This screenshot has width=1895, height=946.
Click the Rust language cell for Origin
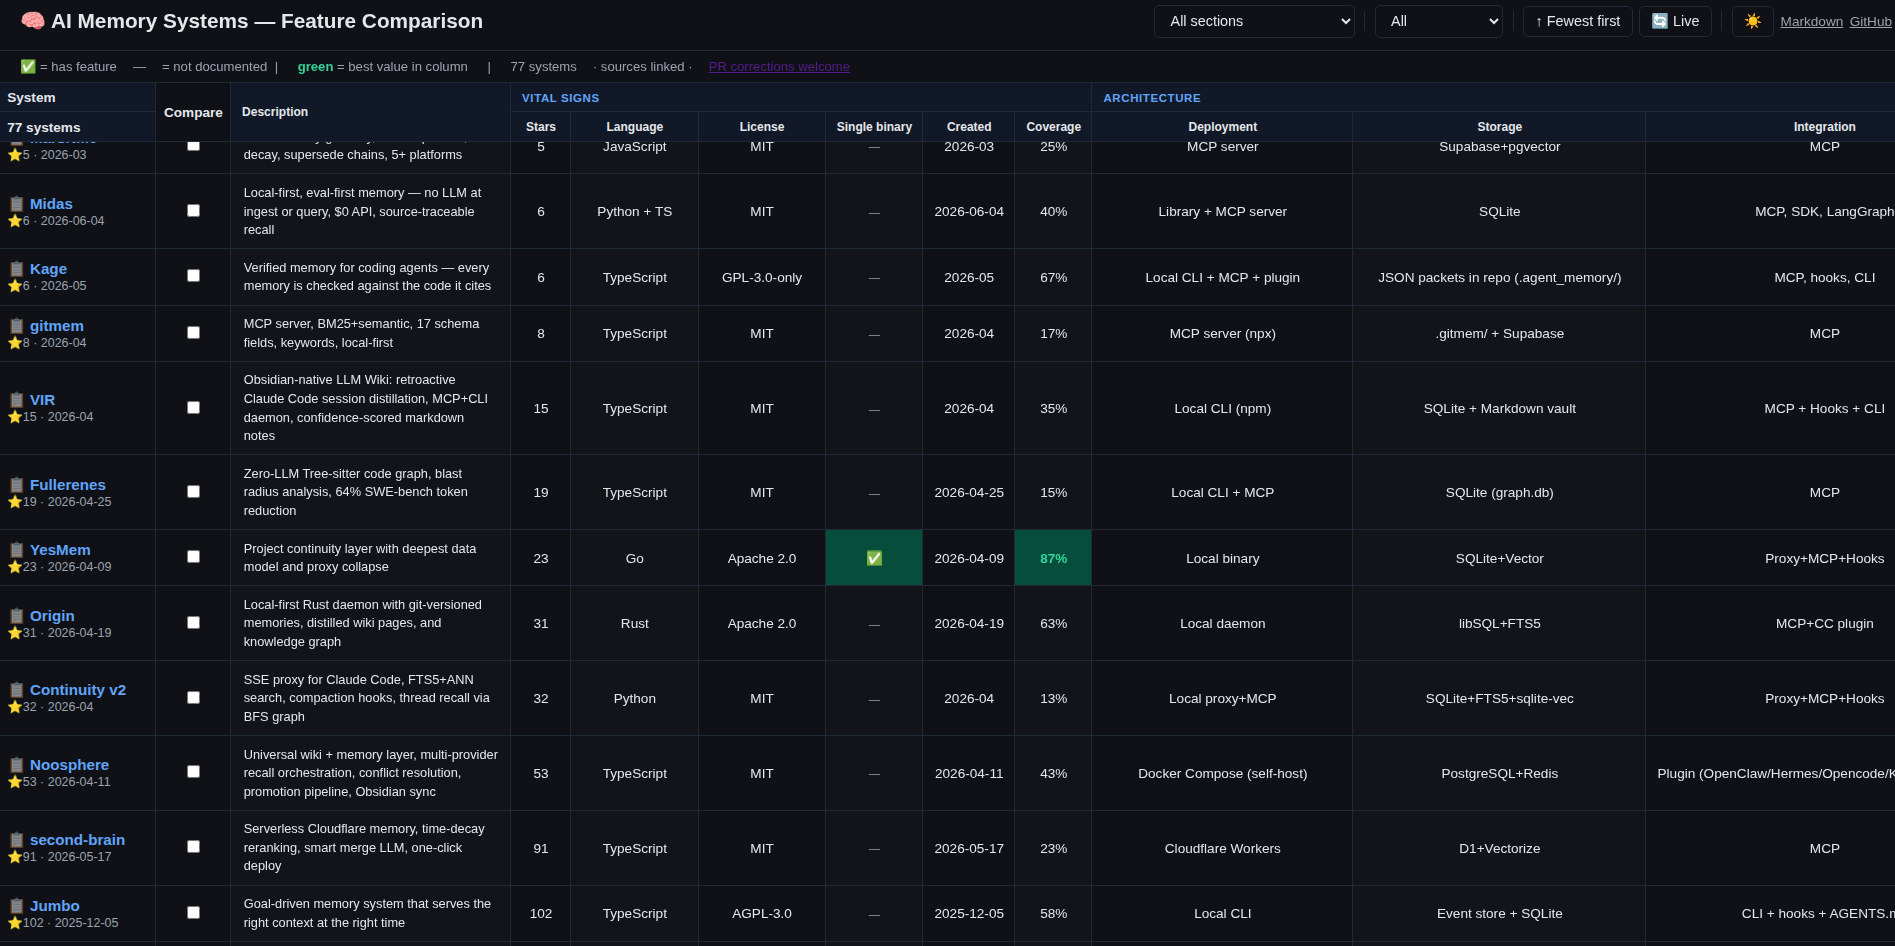[x=634, y=624]
